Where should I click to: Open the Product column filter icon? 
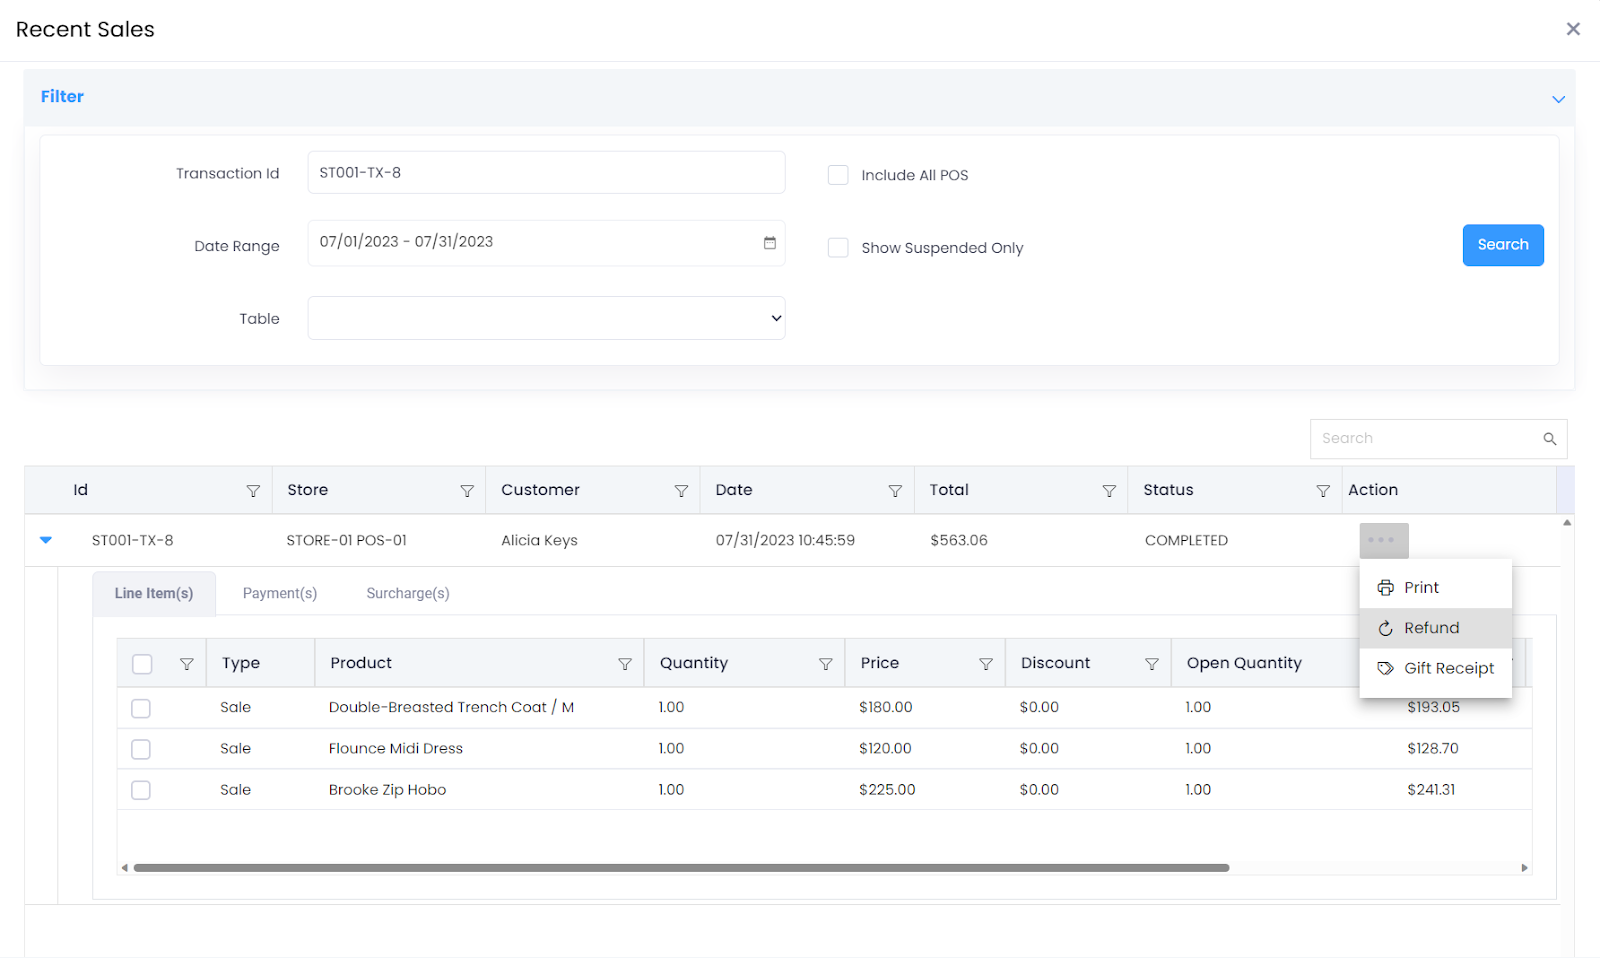pos(625,664)
